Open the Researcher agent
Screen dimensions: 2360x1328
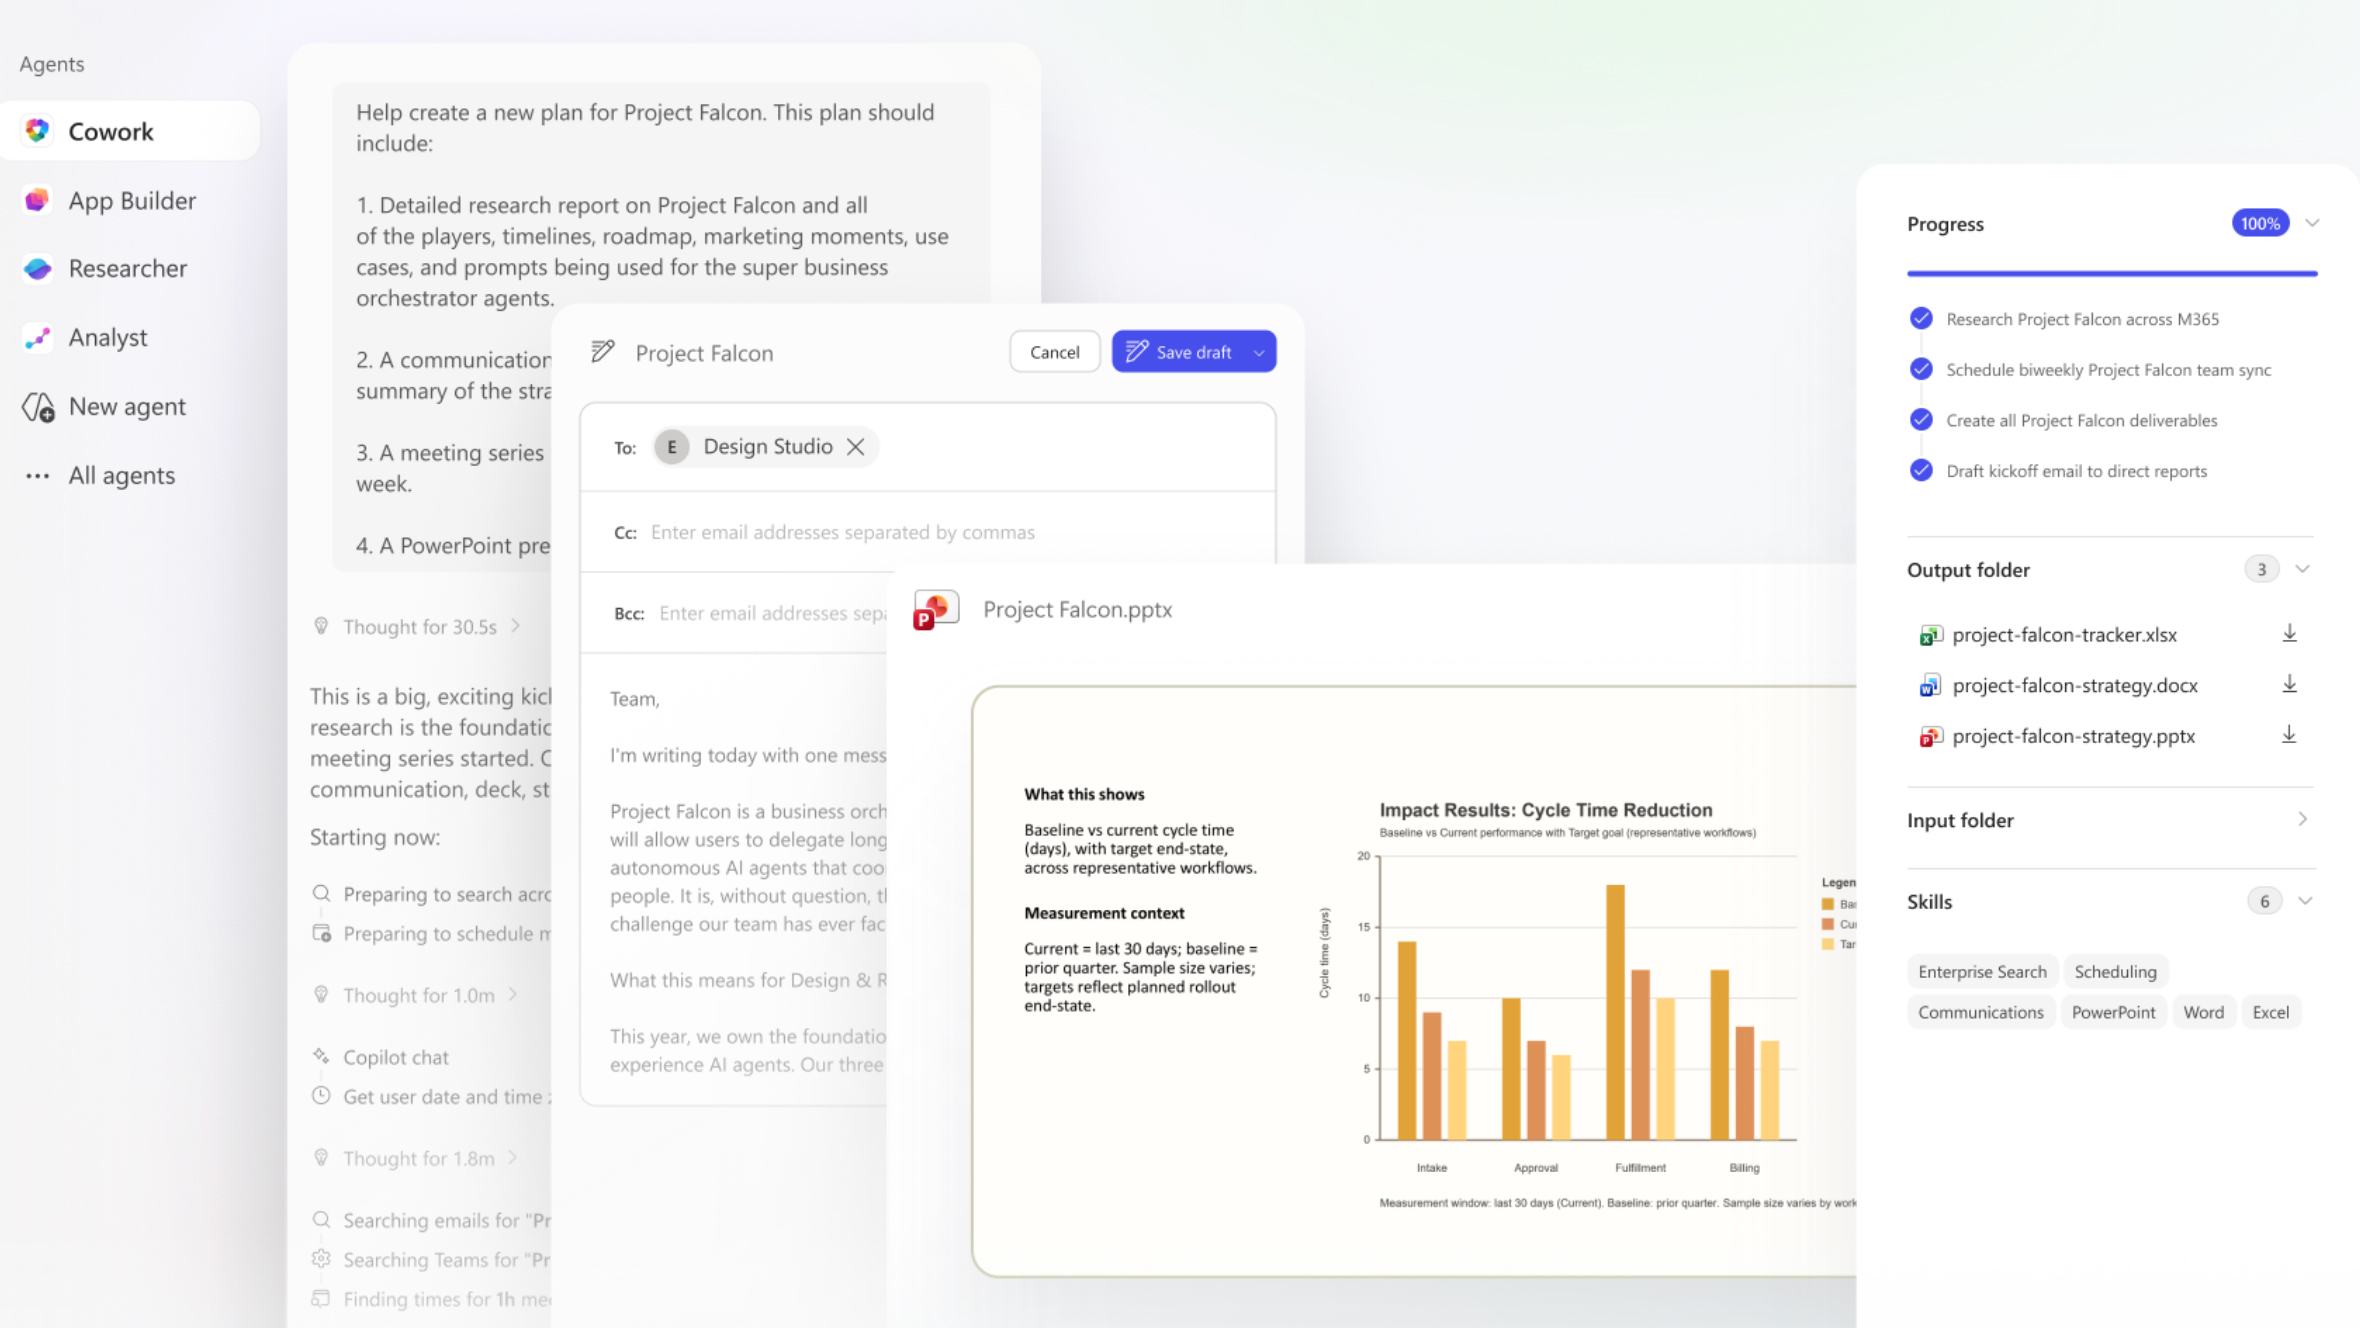[x=127, y=269]
